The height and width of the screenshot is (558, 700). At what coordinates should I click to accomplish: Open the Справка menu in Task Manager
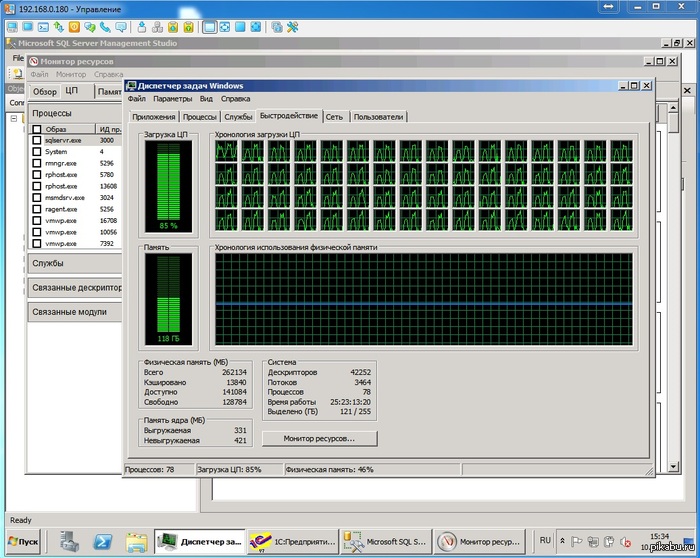tap(235, 99)
